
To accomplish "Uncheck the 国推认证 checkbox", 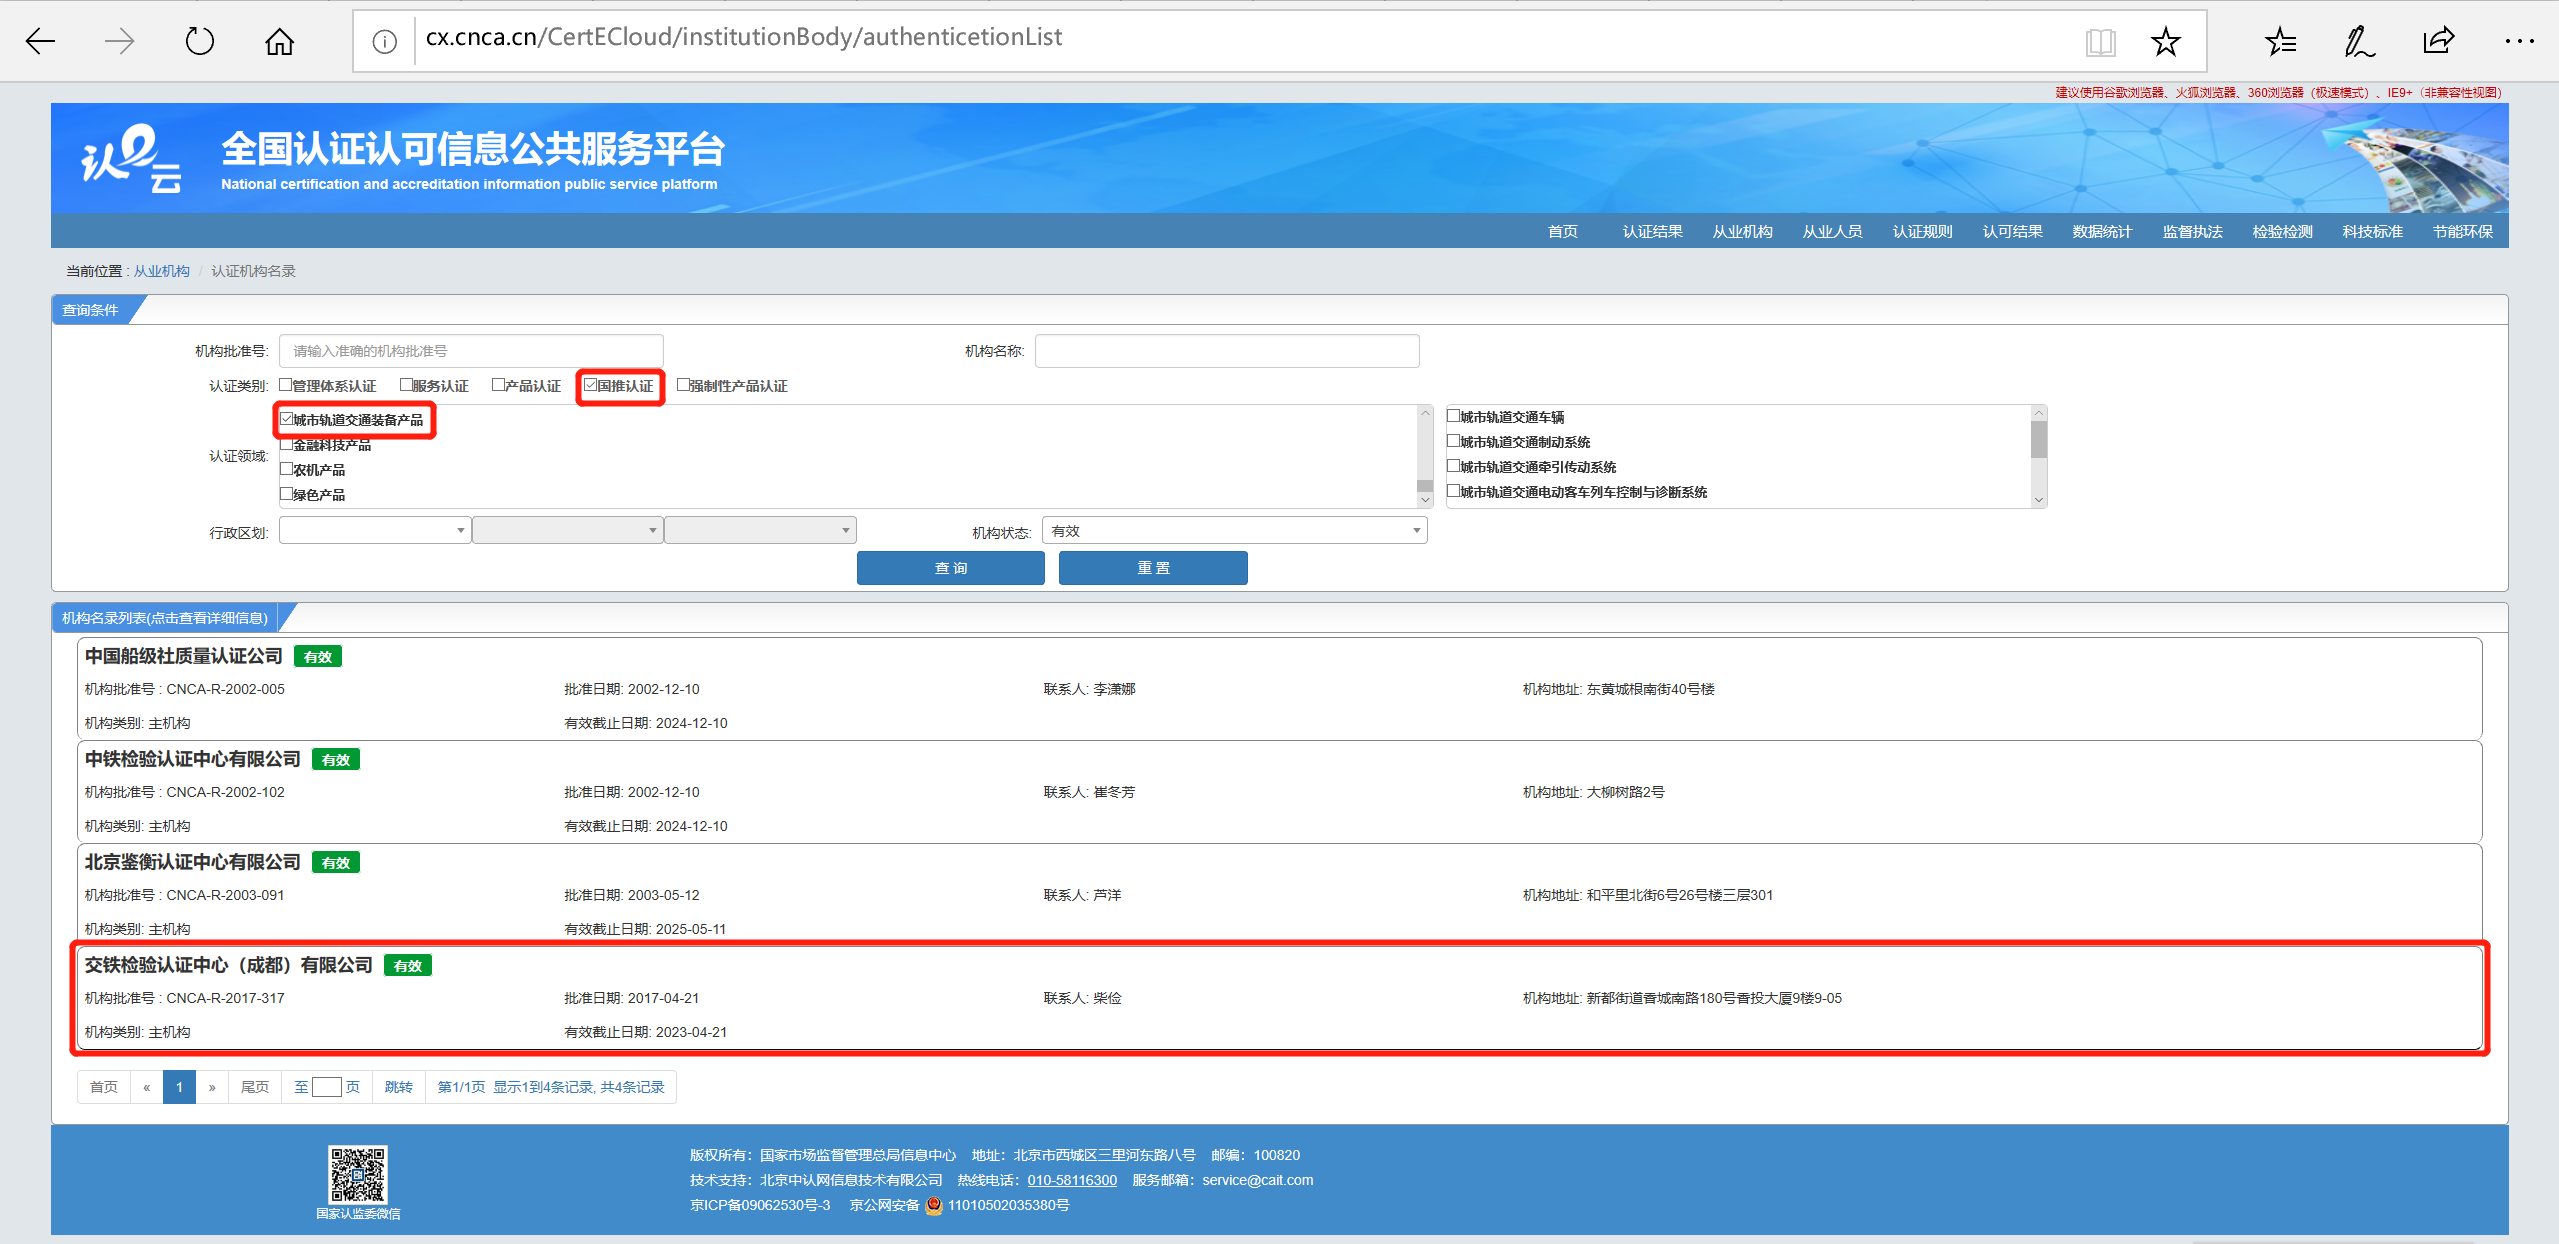I will tap(591, 385).
